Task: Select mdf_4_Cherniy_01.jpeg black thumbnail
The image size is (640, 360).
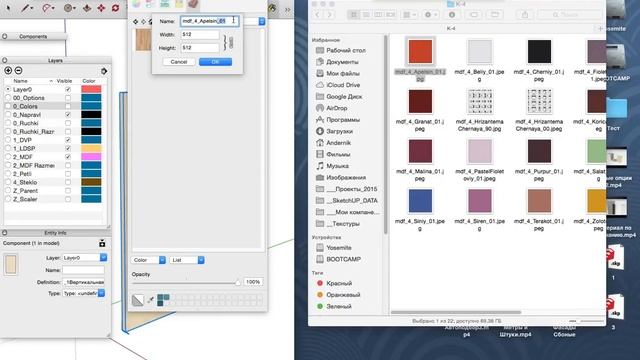Action: [x=539, y=51]
